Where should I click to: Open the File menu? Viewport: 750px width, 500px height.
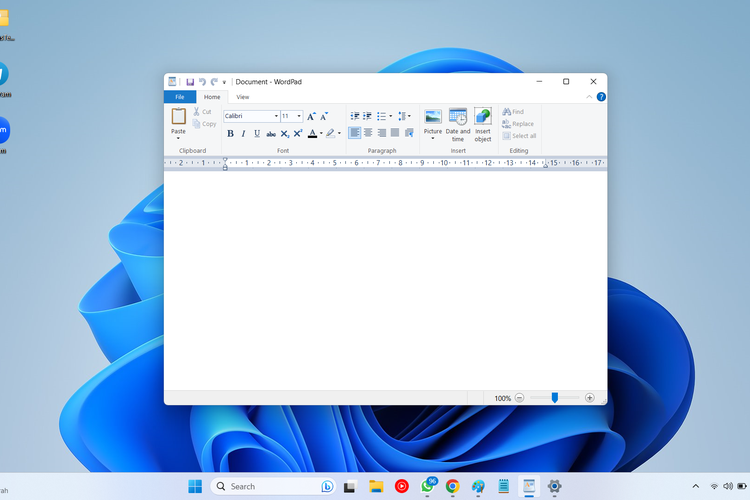click(179, 97)
